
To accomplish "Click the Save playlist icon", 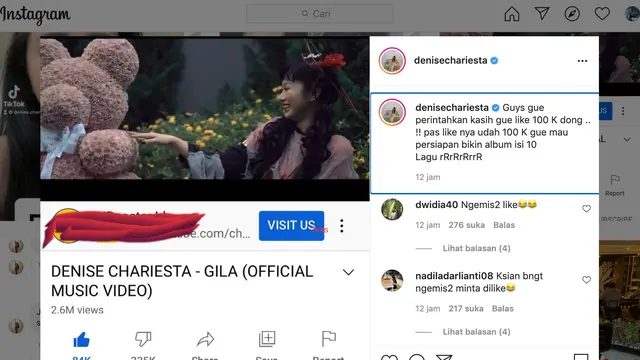I will (267, 339).
